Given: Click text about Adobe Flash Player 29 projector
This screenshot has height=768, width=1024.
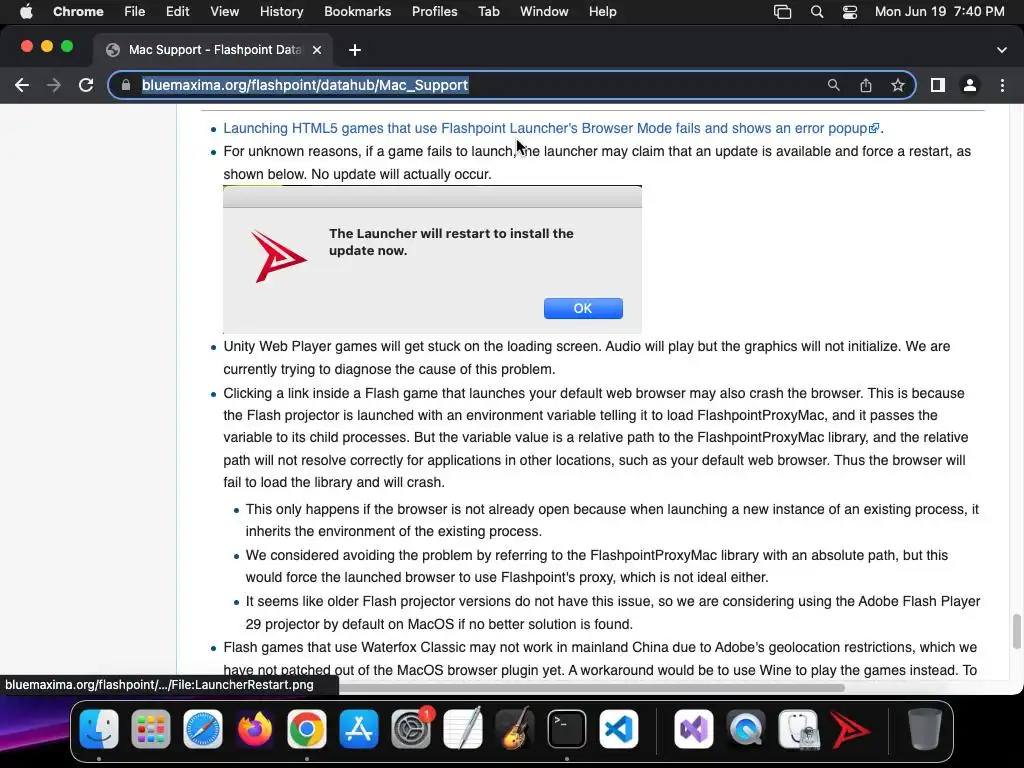Looking at the screenshot, I should click(613, 613).
